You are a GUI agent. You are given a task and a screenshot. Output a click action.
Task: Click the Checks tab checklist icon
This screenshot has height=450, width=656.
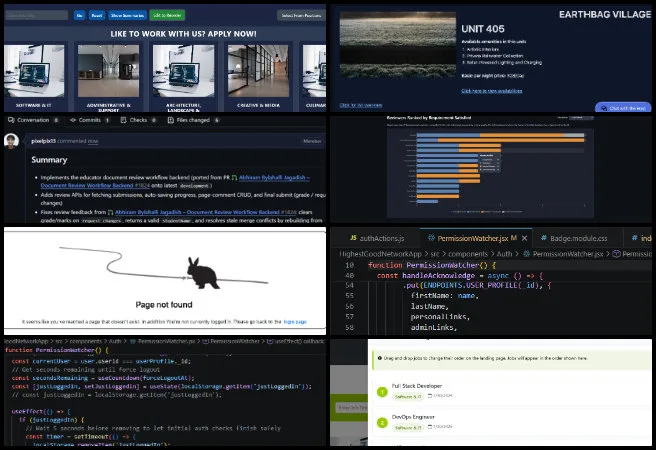(x=123, y=120)
